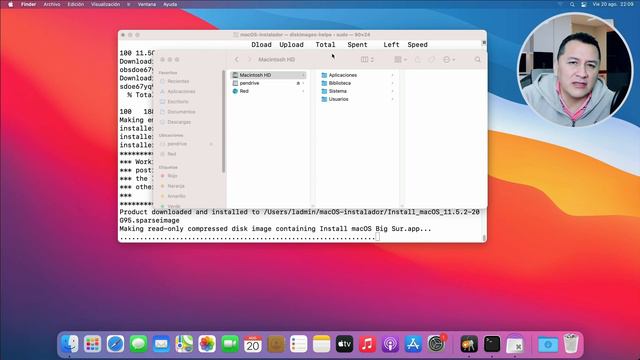
Task: Open the Finder column view switcher
Action: pos(367,60)
